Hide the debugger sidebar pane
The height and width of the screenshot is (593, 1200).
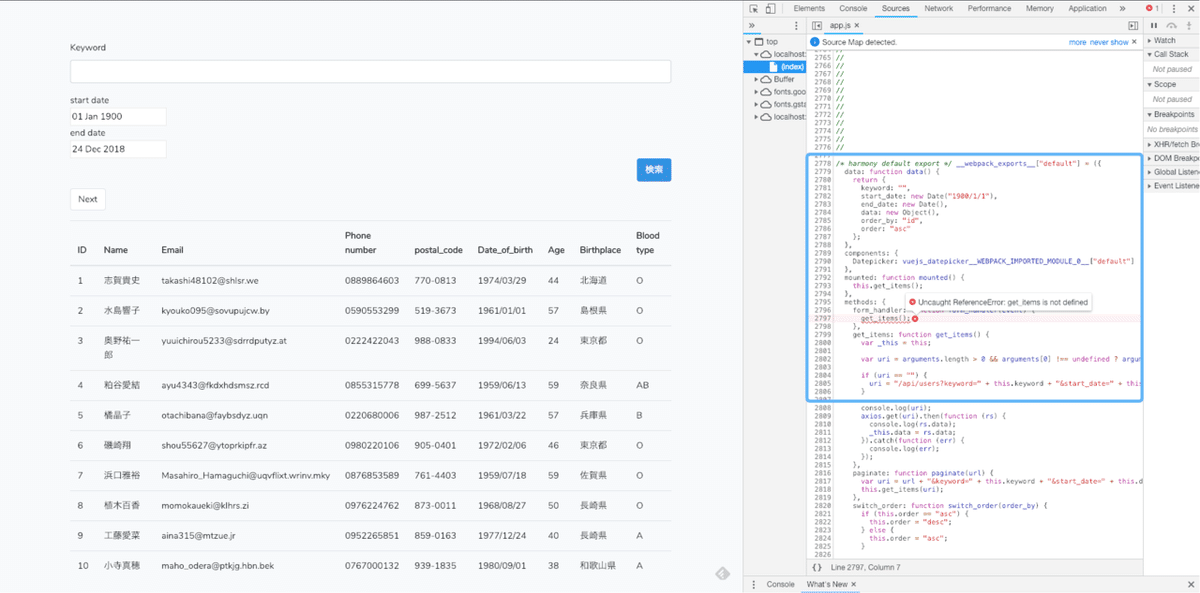[1133, 25]
